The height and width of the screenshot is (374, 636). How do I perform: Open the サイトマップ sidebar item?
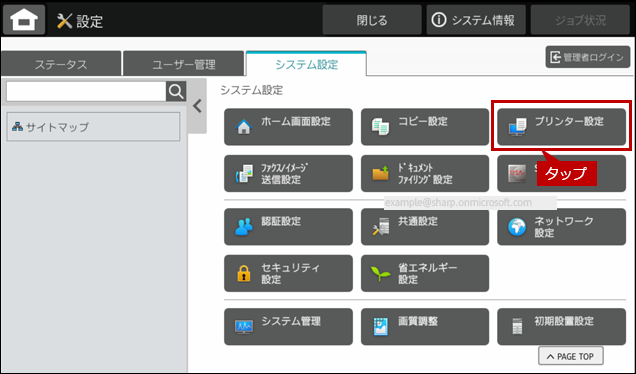coord(93,127)
